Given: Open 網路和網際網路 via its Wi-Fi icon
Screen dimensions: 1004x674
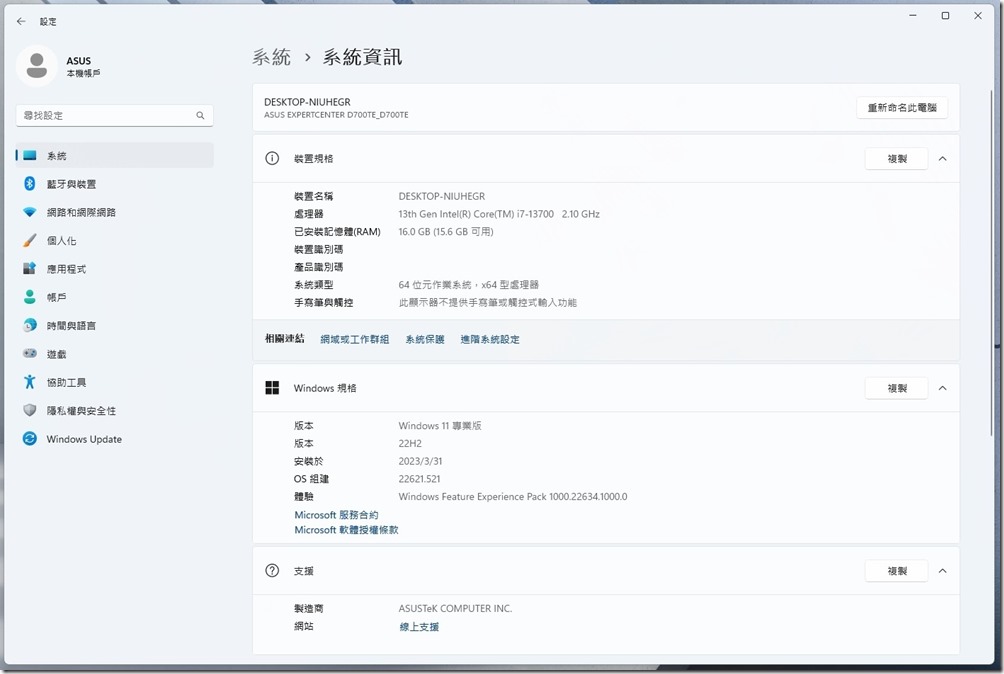Looking at the screenshot, I should 29,212.
